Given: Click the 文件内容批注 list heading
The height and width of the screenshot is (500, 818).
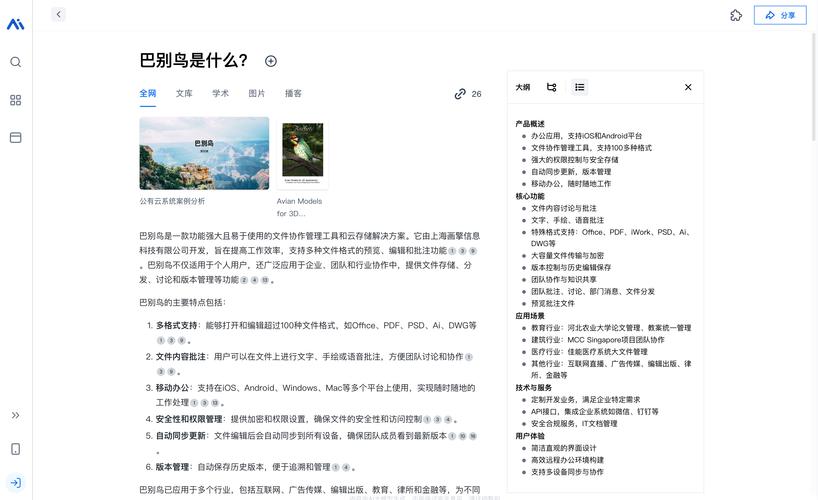Looking at the screenshot, I should tap(181, 356).
